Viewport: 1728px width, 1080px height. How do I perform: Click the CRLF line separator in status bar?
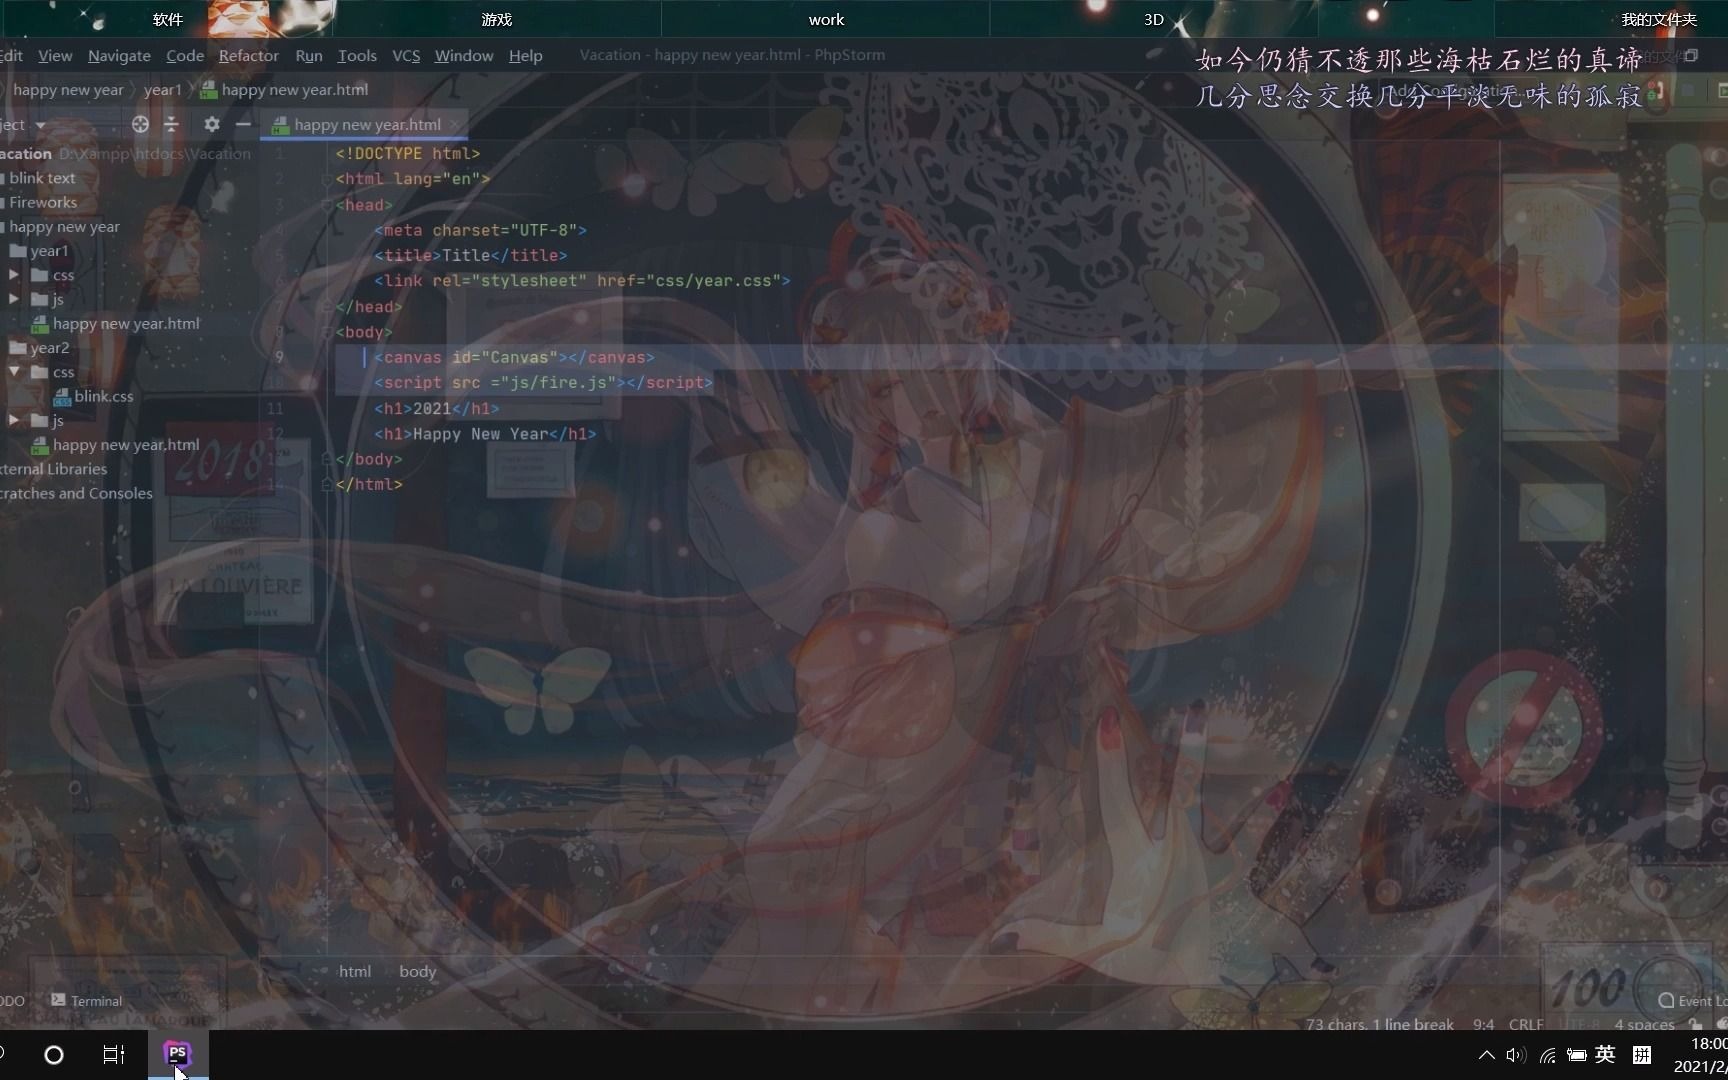pyautogui.click(x=1526, y=1025)
